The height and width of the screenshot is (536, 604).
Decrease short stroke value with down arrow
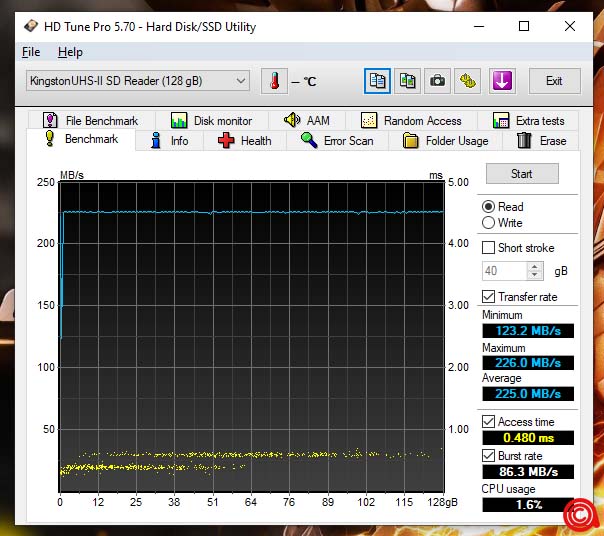[x=535, y=275]
